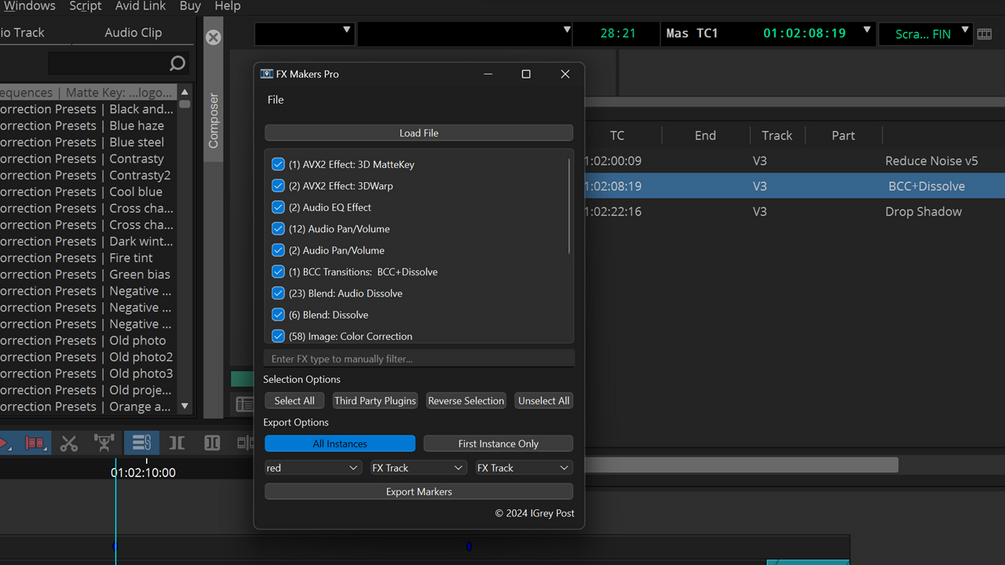This screenshot has width=1005, height=565.
Task: Click the effects panel search field
Action: pyautogui.click(x=118, y=63)
